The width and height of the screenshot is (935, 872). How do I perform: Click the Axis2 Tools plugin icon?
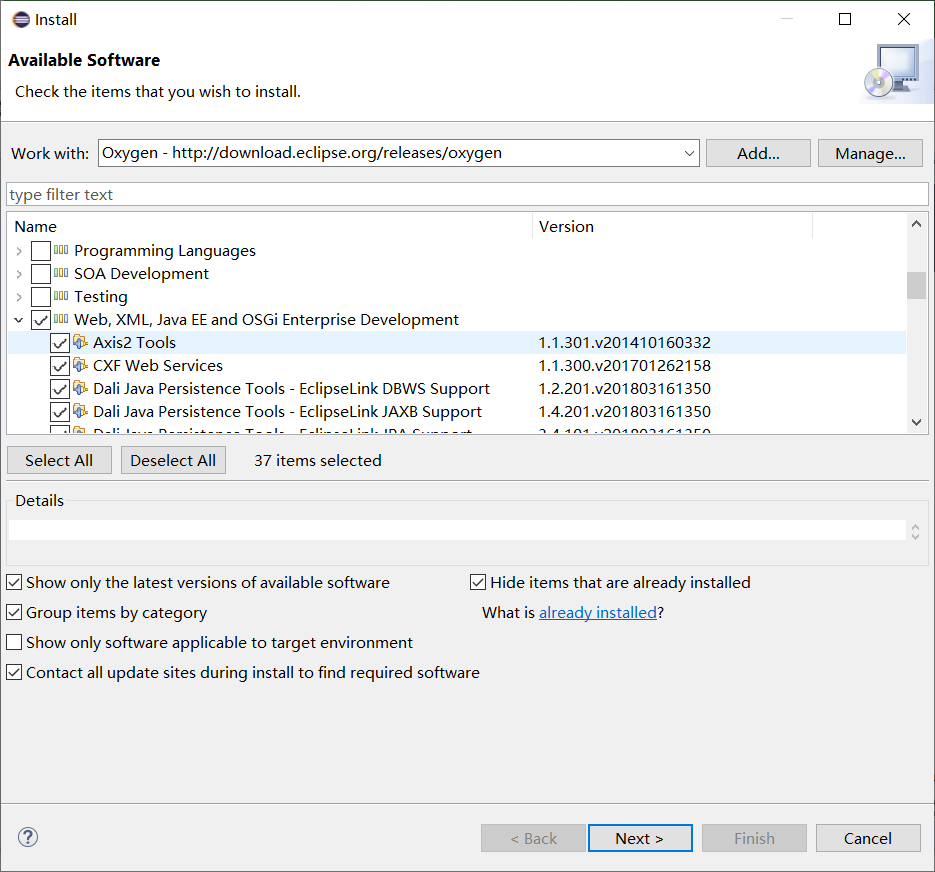pyautogui.click(x=81, y=342)
